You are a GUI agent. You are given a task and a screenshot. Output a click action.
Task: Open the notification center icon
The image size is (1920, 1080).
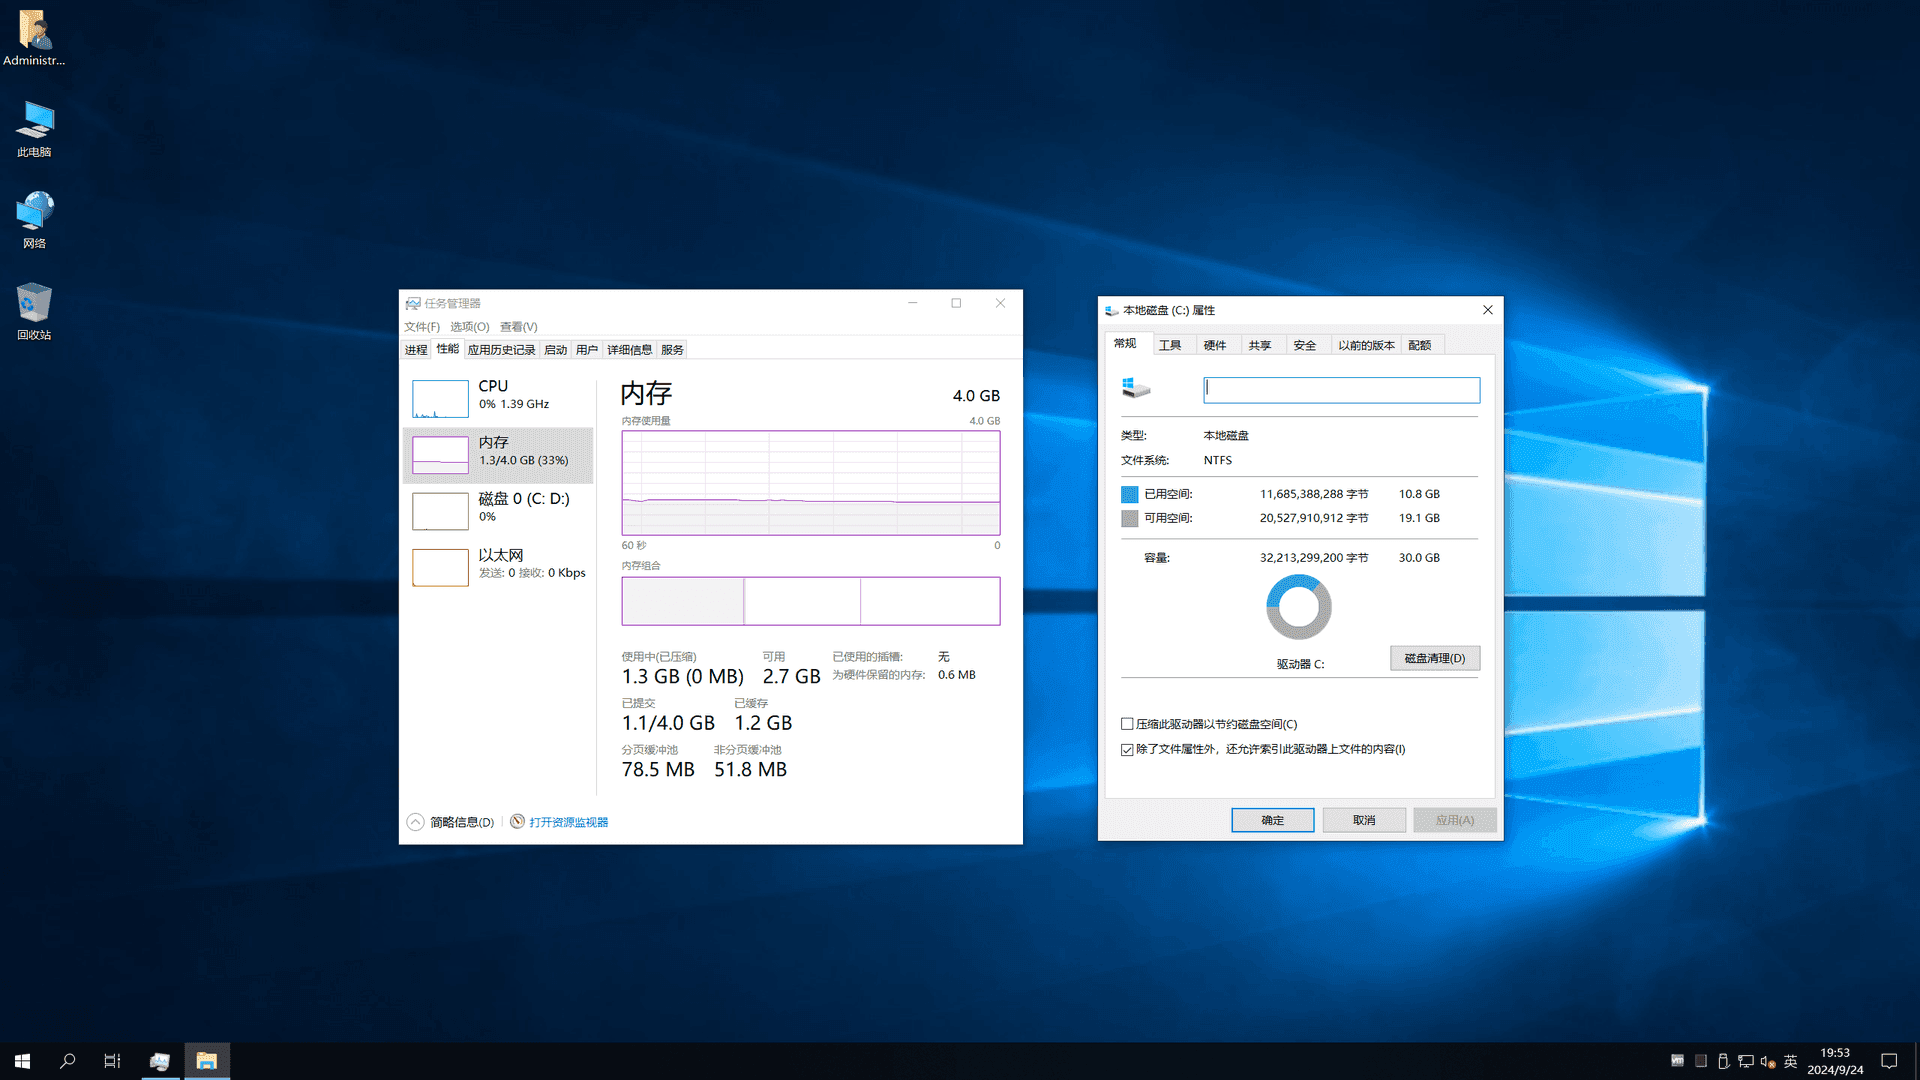tap(1889, 1061)
